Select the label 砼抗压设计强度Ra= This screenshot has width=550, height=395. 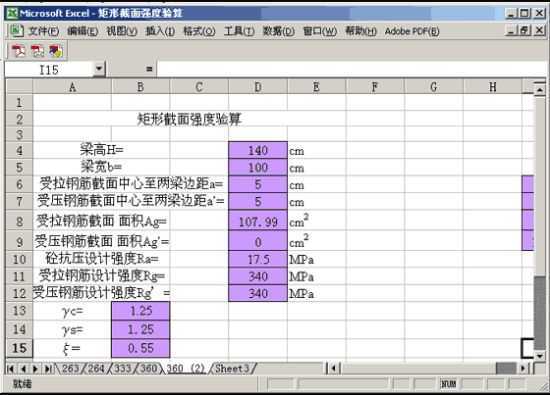pyautogui.click(x=102, y=259)
